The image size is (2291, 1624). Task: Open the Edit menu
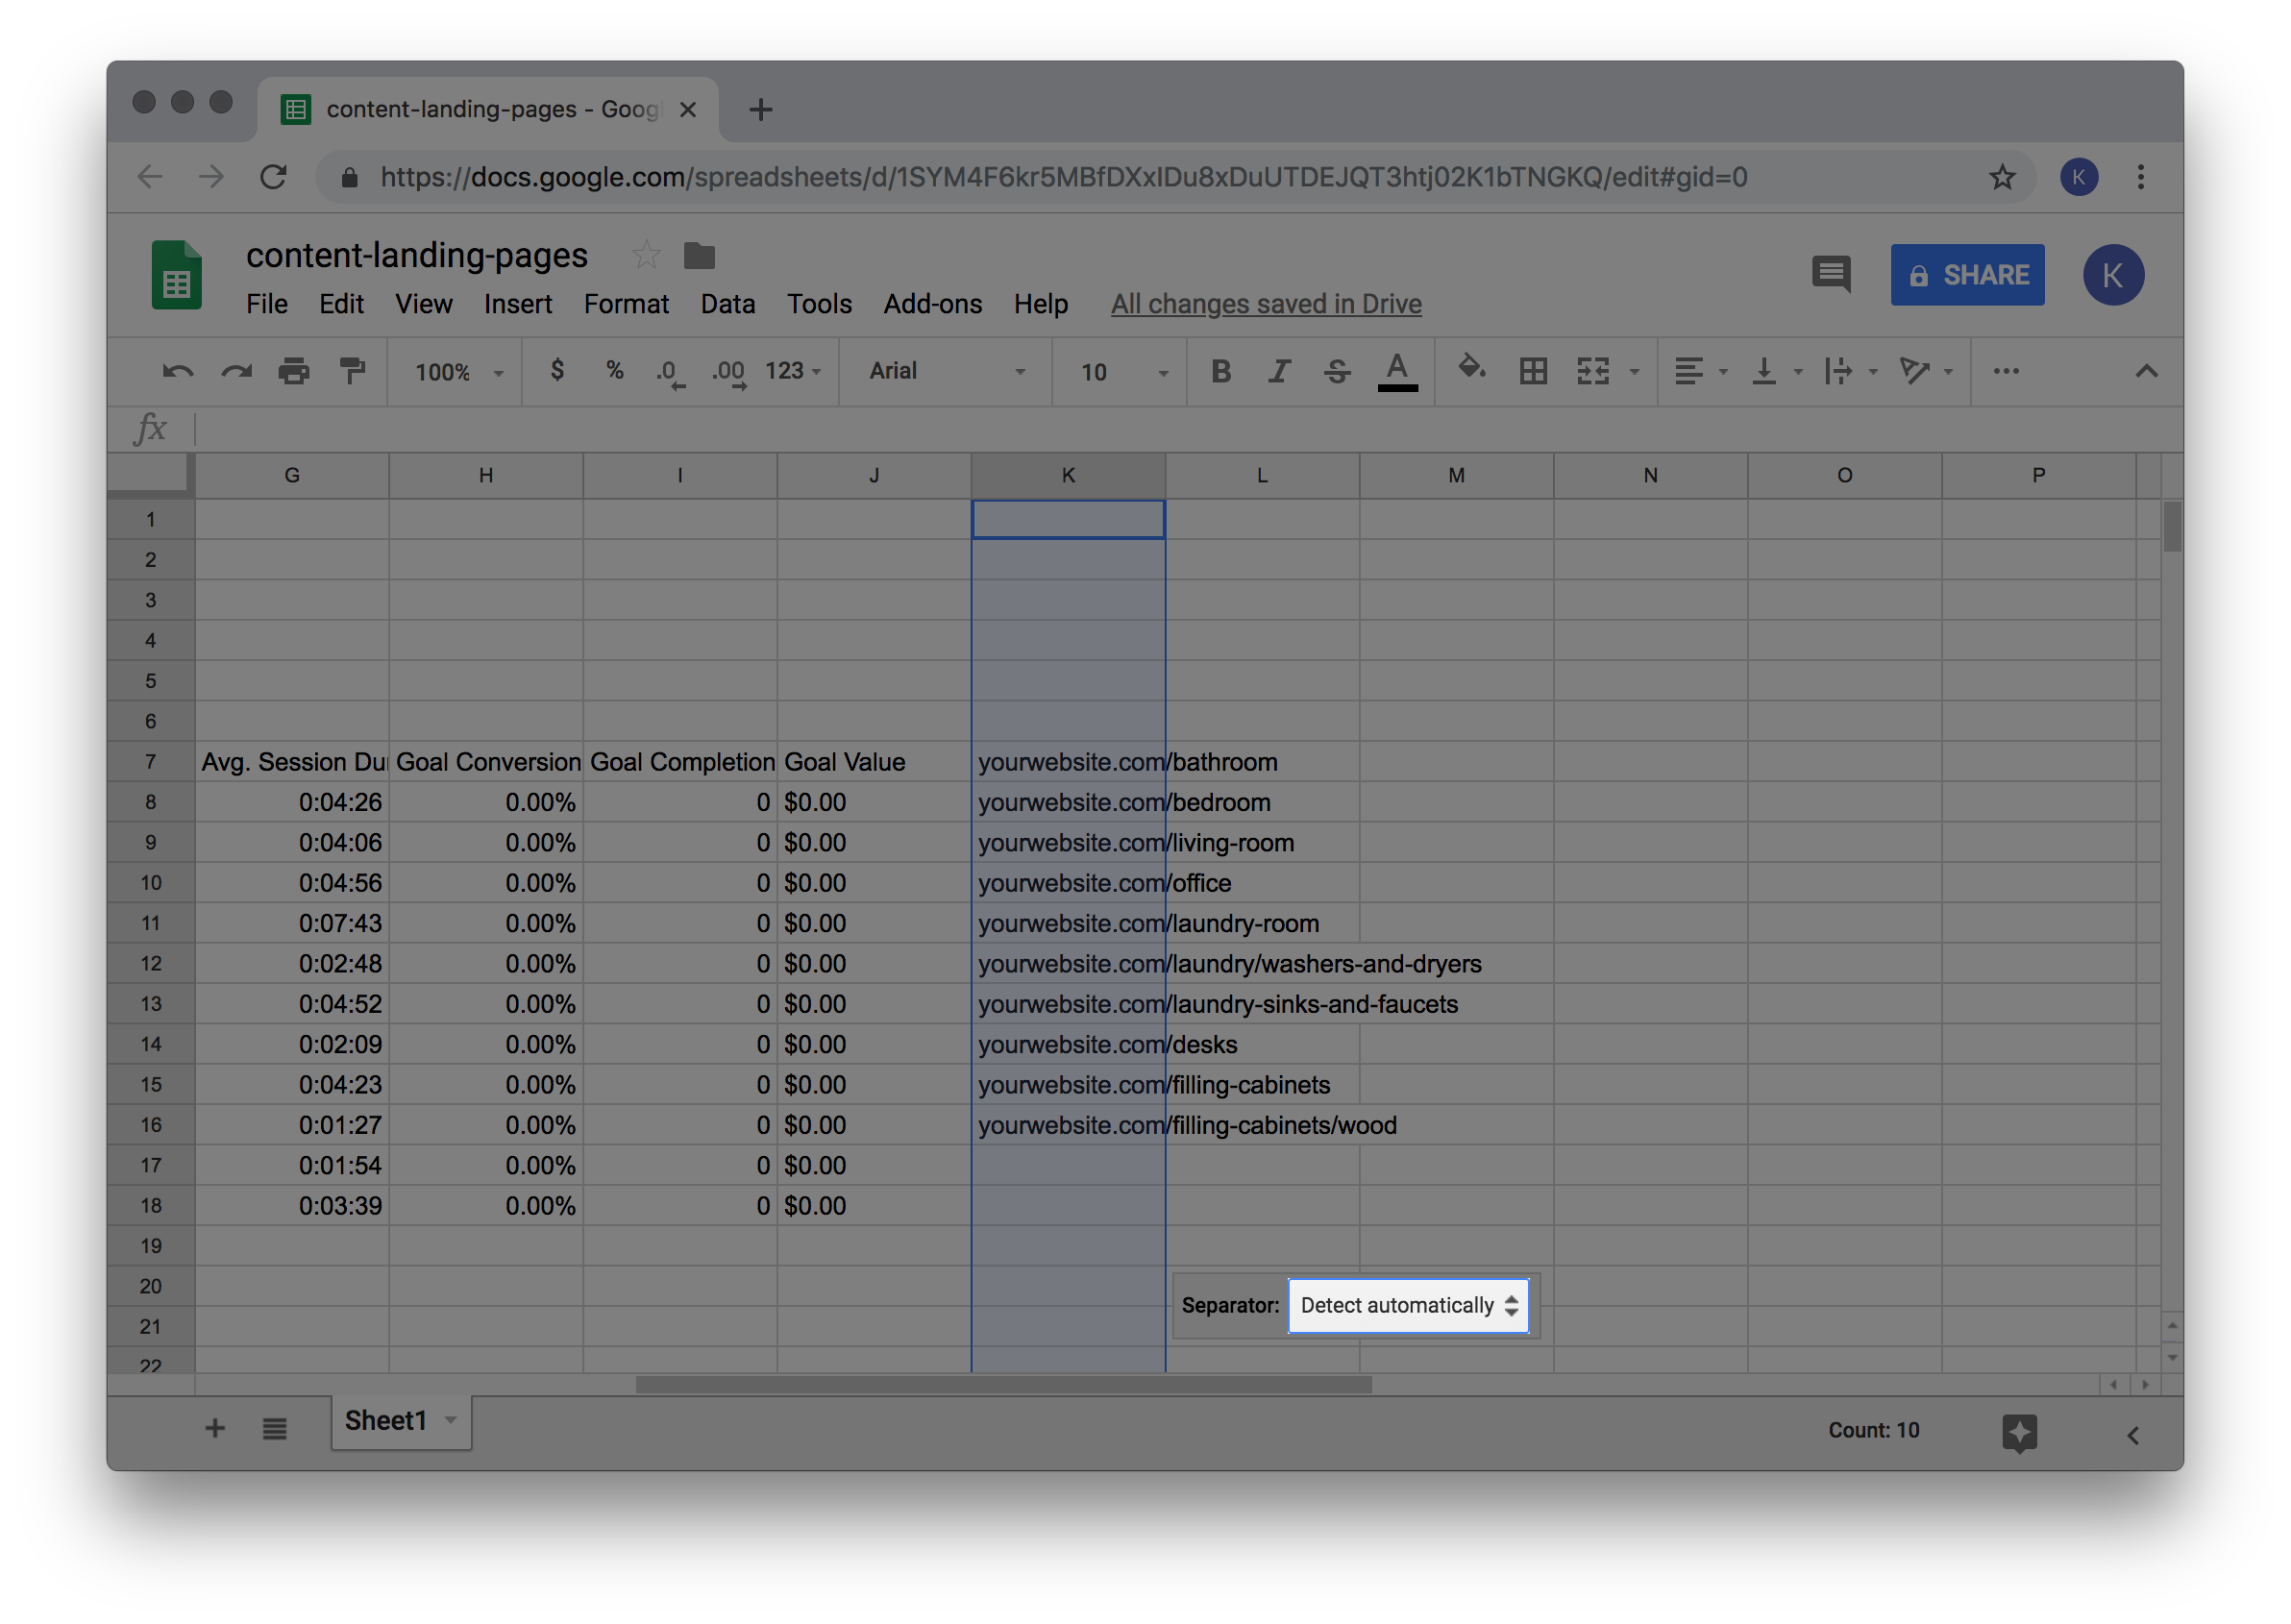341,304
